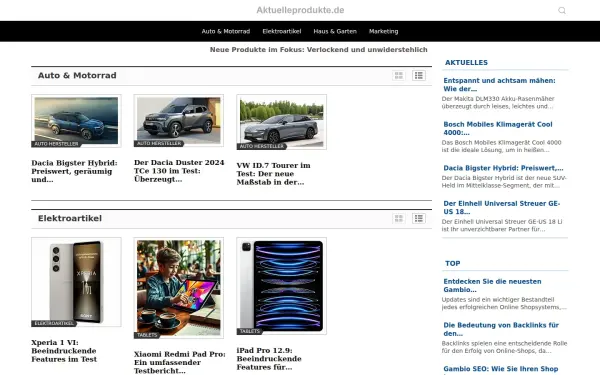Click the Auto Hersteller tag on Dacia Bigster image

(x=56, y=144)
